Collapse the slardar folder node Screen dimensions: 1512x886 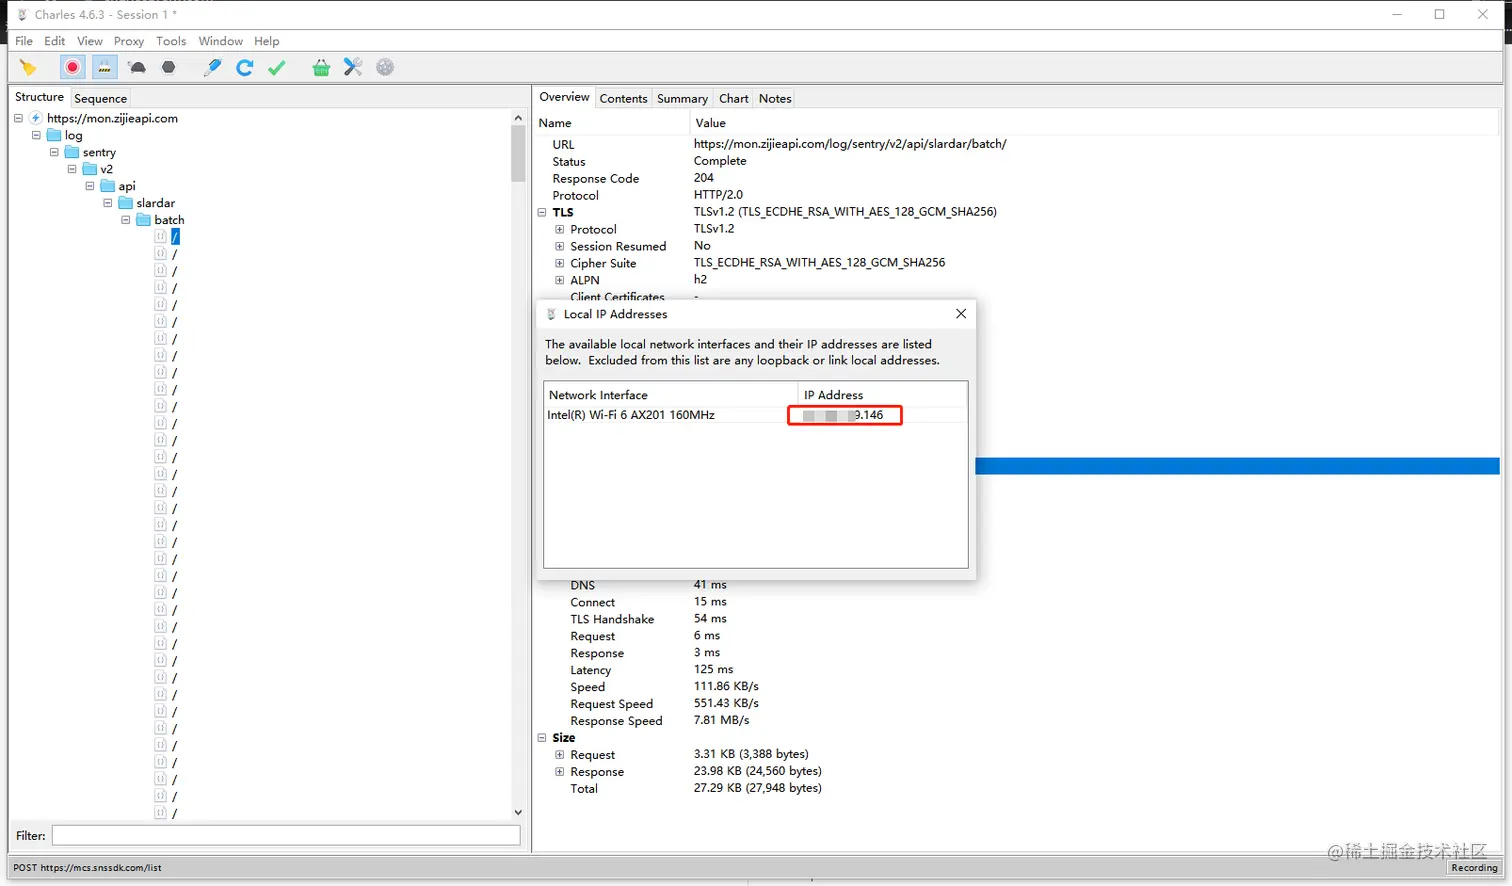(108, 203)
